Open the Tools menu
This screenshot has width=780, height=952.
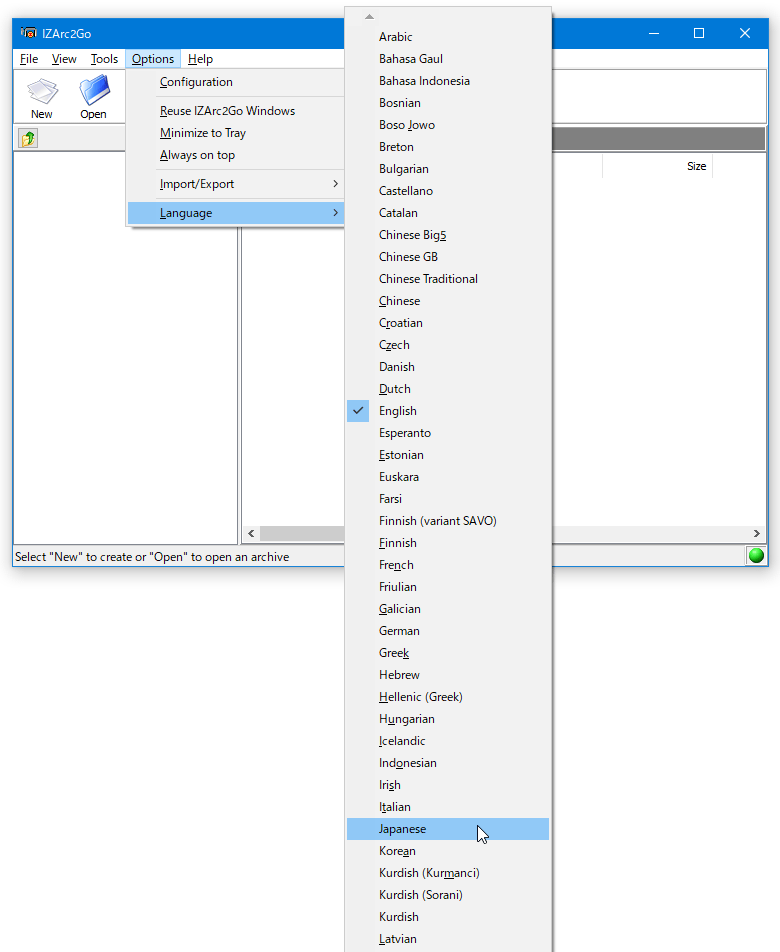(x=104, y=59)
